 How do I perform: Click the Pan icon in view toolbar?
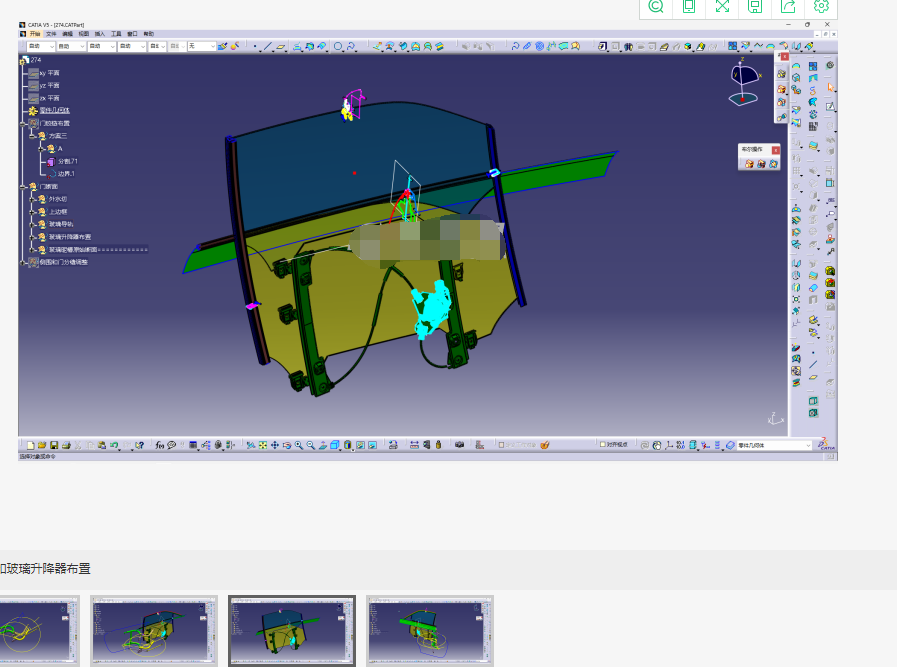pyautogui.click(x=275, y=445)
